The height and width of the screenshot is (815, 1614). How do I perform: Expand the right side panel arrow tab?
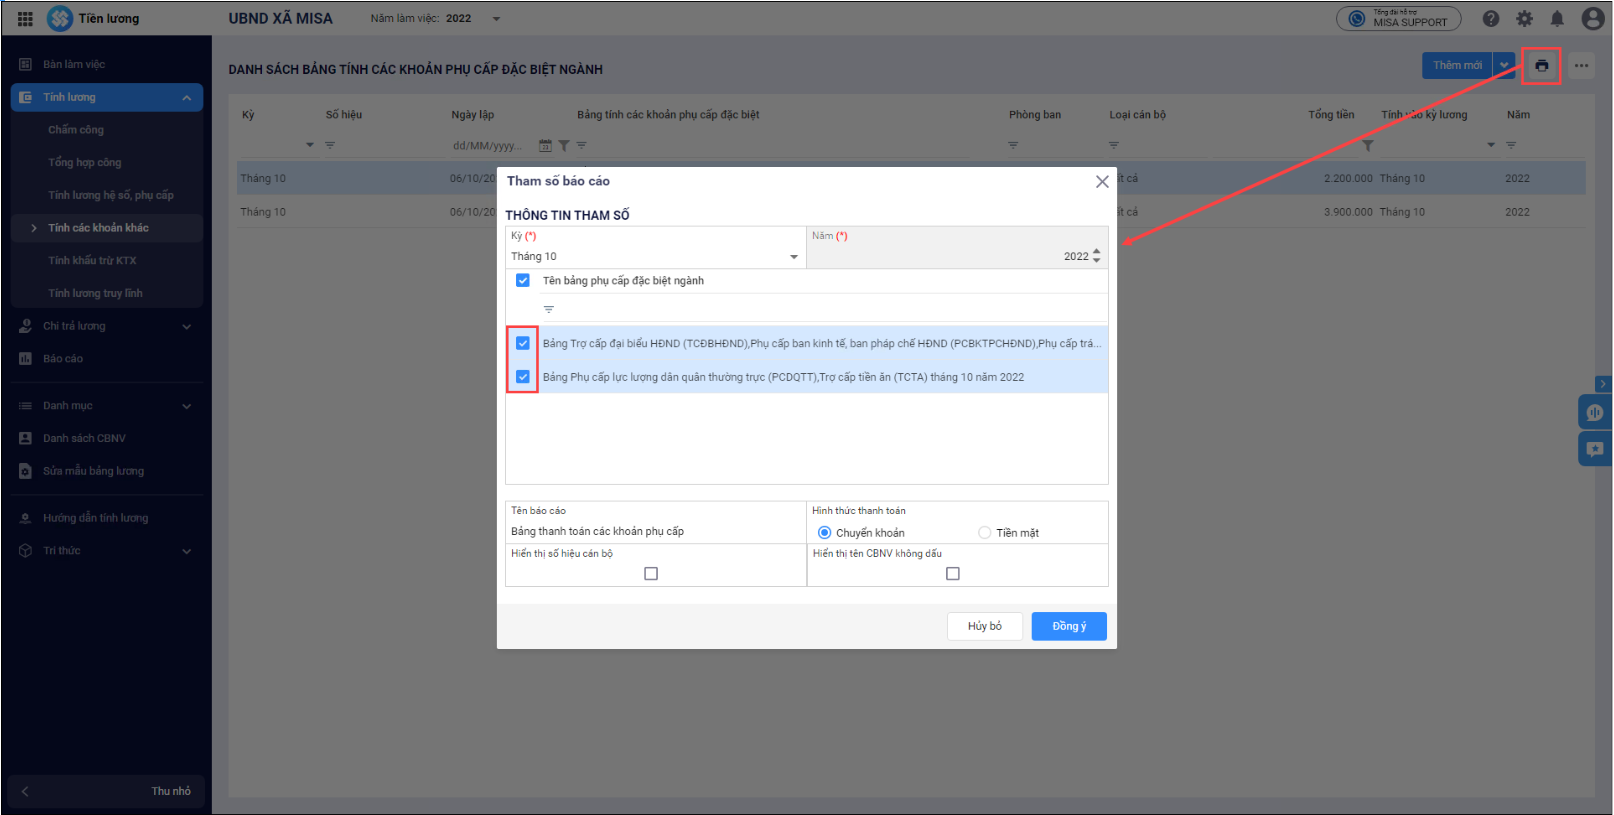[x=1603, y=384]
